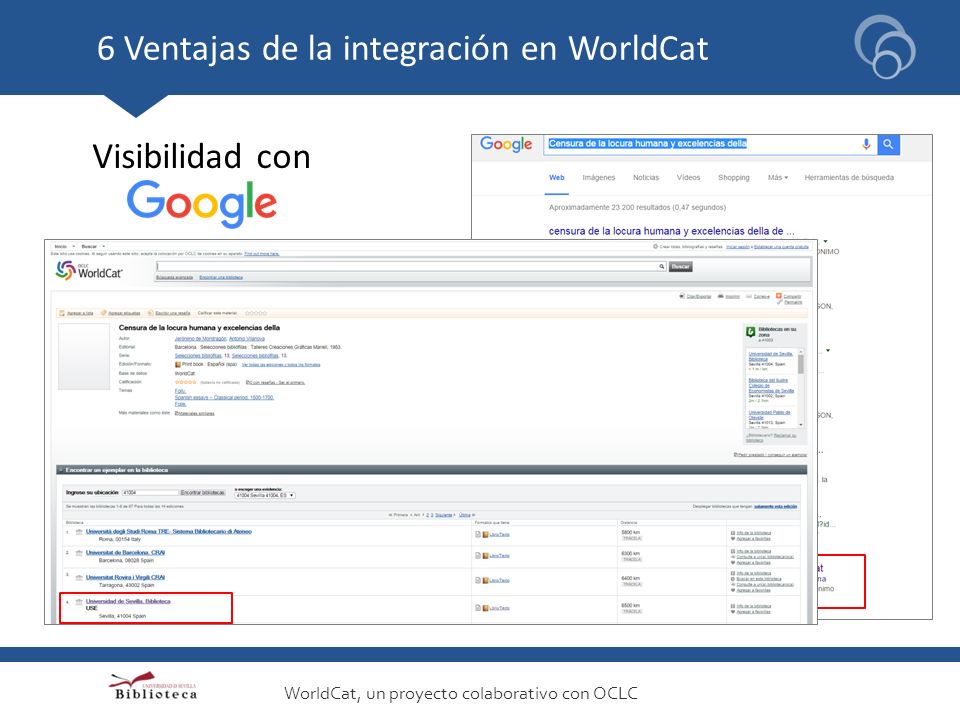
Task: Click the 'Encontrar bibliotecas' button
Action: coord(203,492)
